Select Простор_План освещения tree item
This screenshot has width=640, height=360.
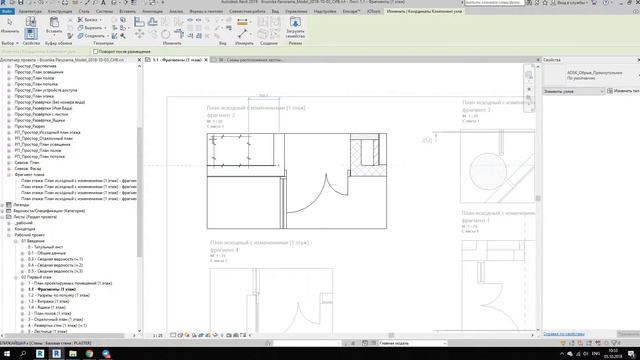coord(39,72)
